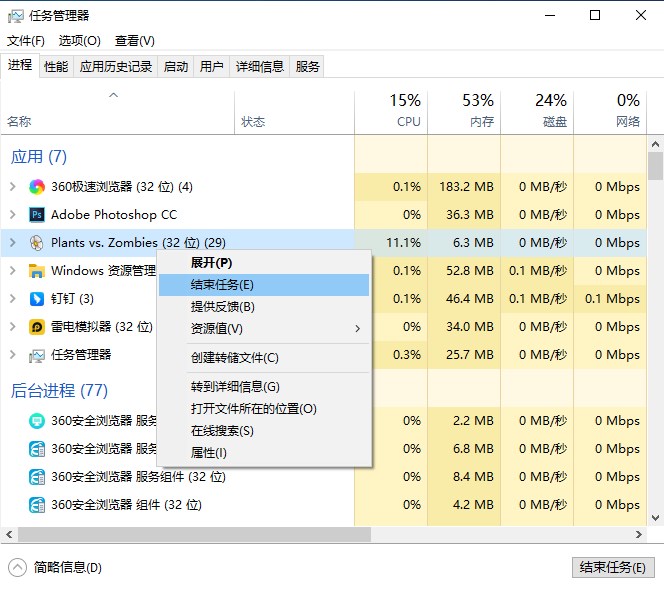Click the bottom-right 结束任务(E) button
This screenshot has width=664, height=592.
(x=613, y=567)
